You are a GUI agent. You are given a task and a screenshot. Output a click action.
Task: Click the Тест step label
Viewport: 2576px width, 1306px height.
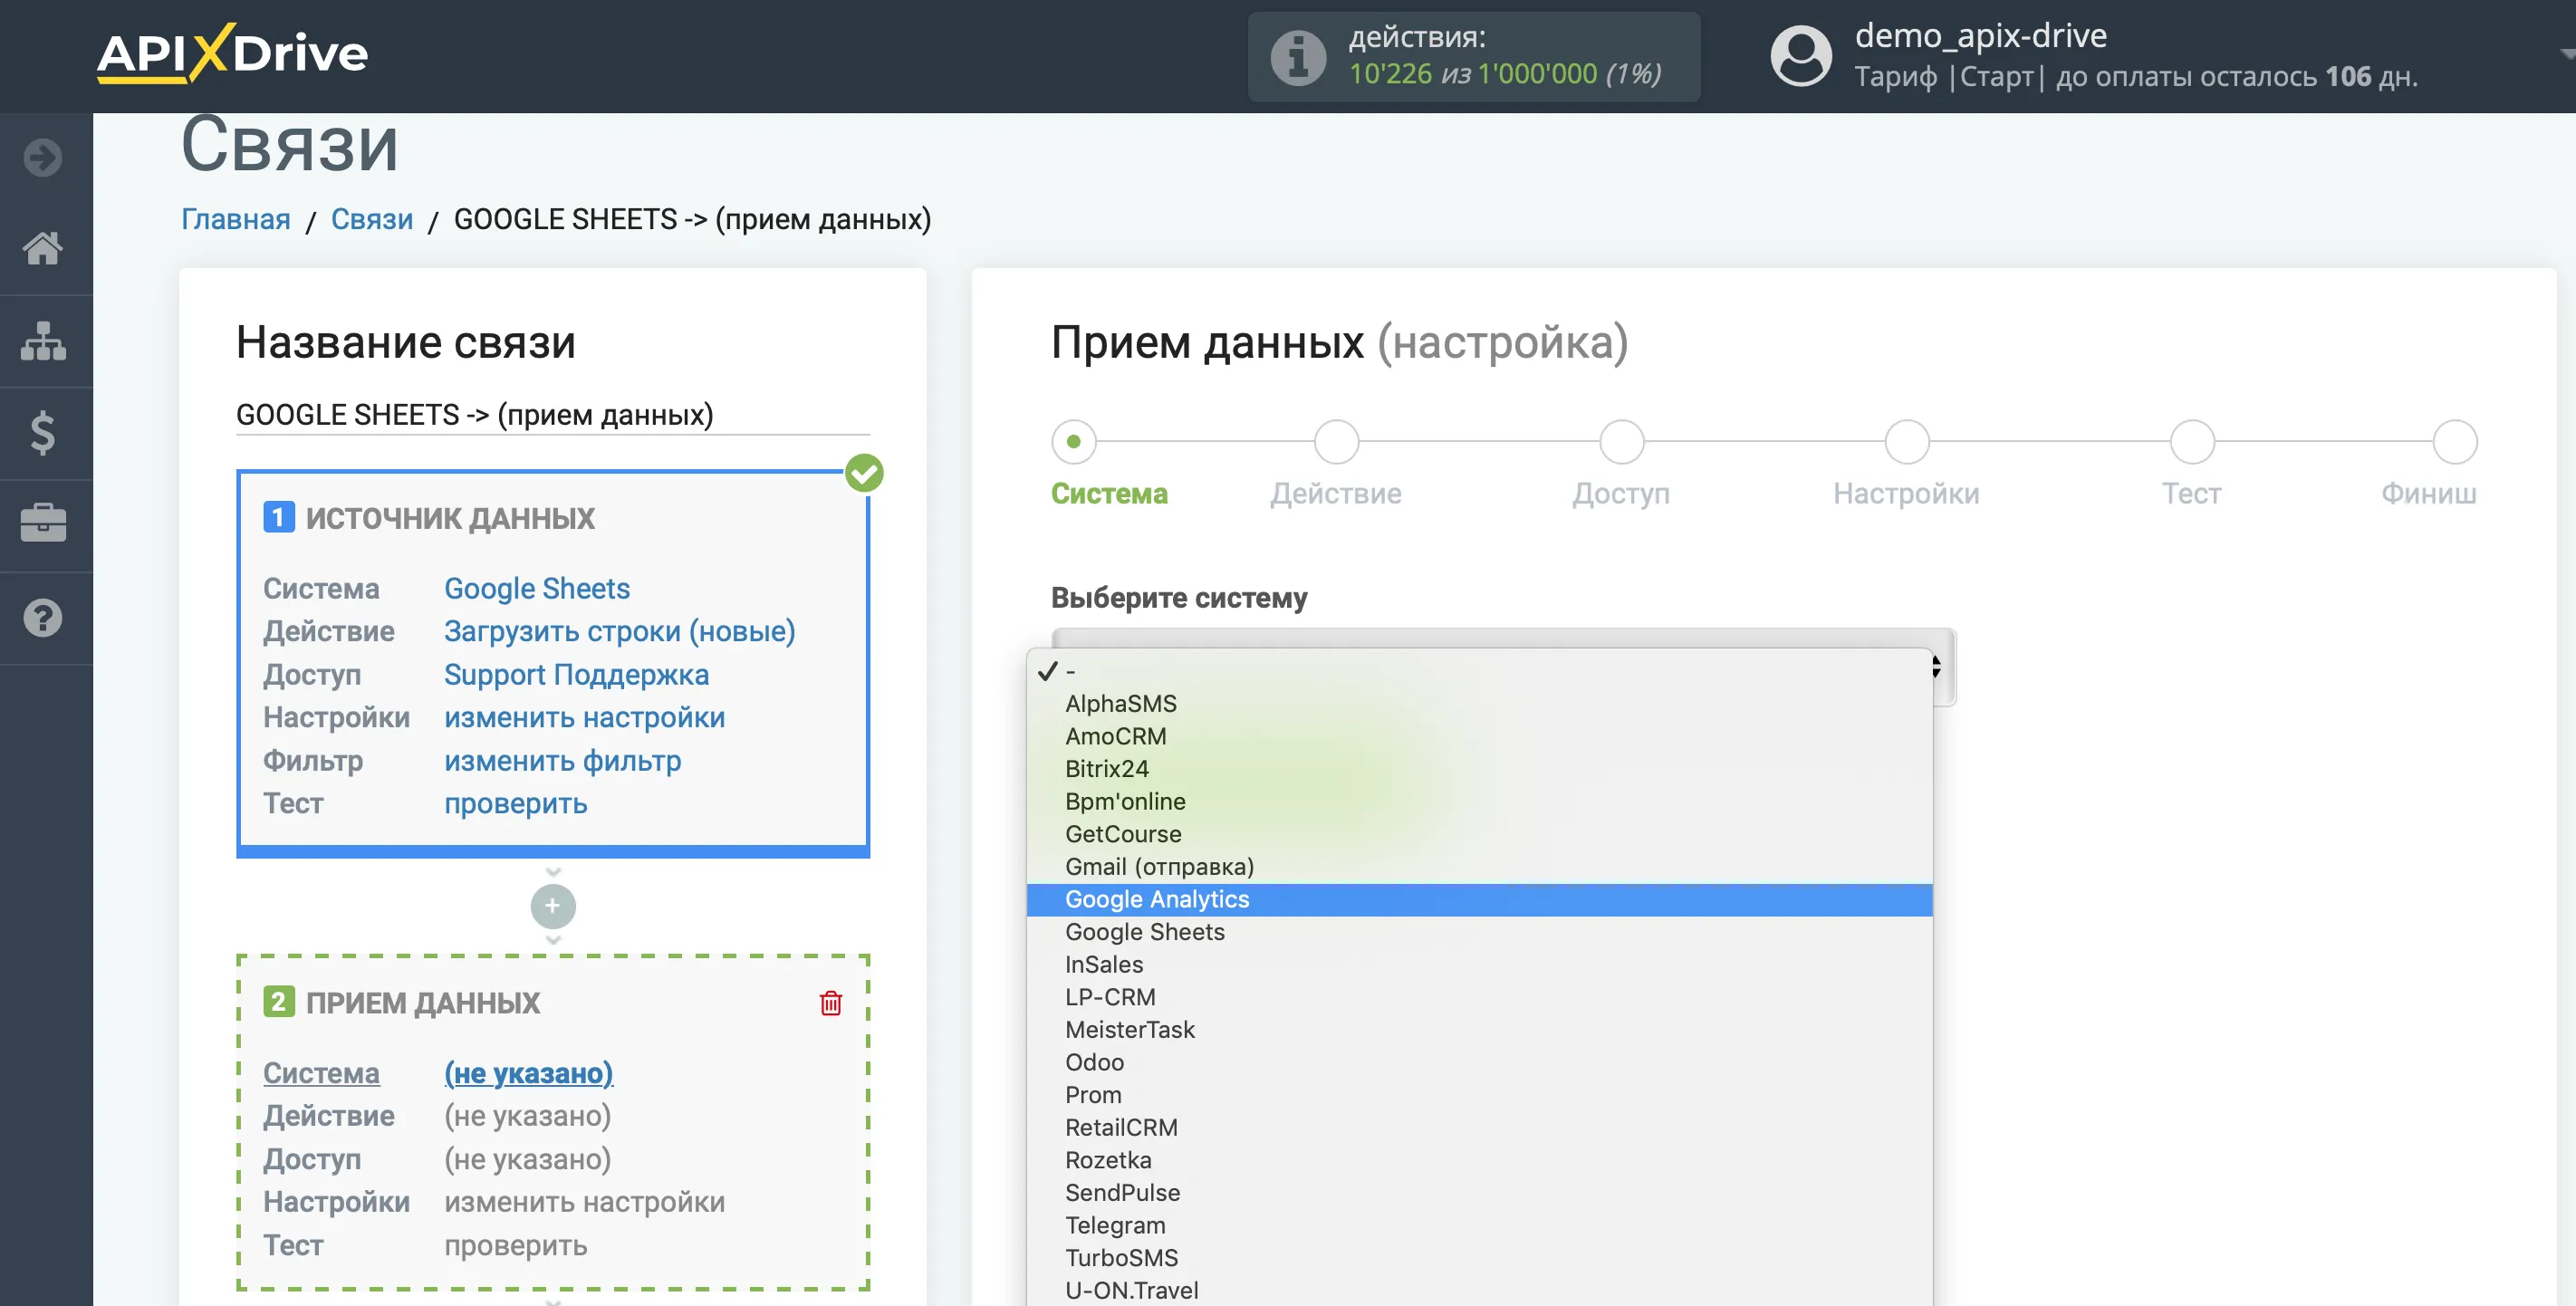point(2192,493)
